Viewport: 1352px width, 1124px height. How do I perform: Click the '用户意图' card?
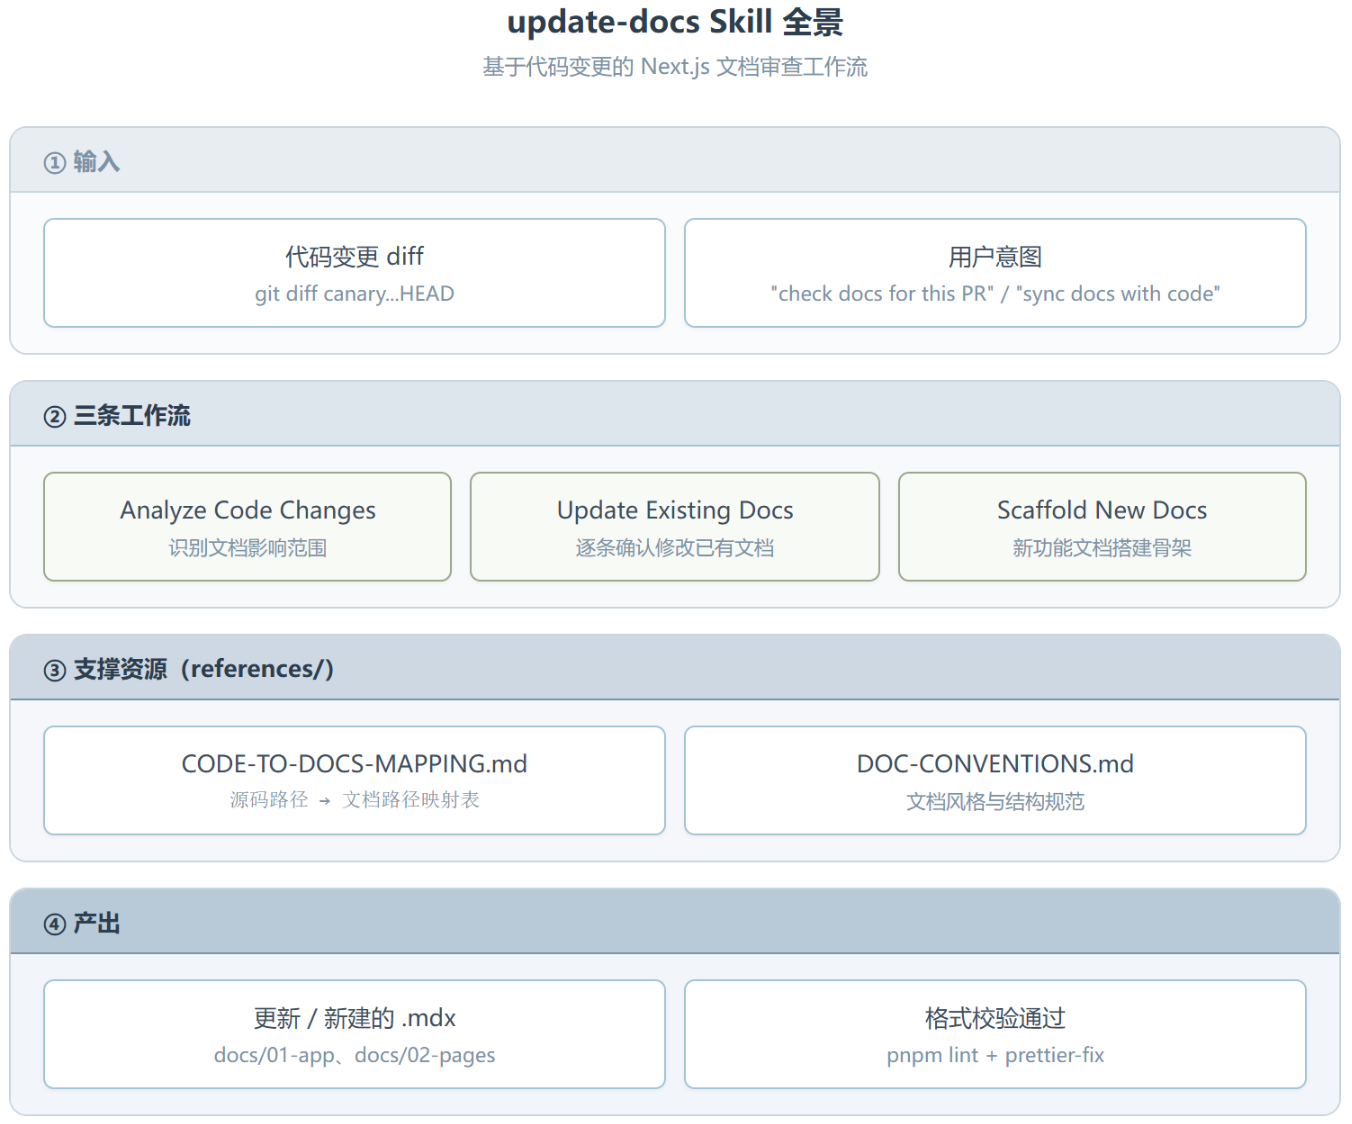[995, 273]
